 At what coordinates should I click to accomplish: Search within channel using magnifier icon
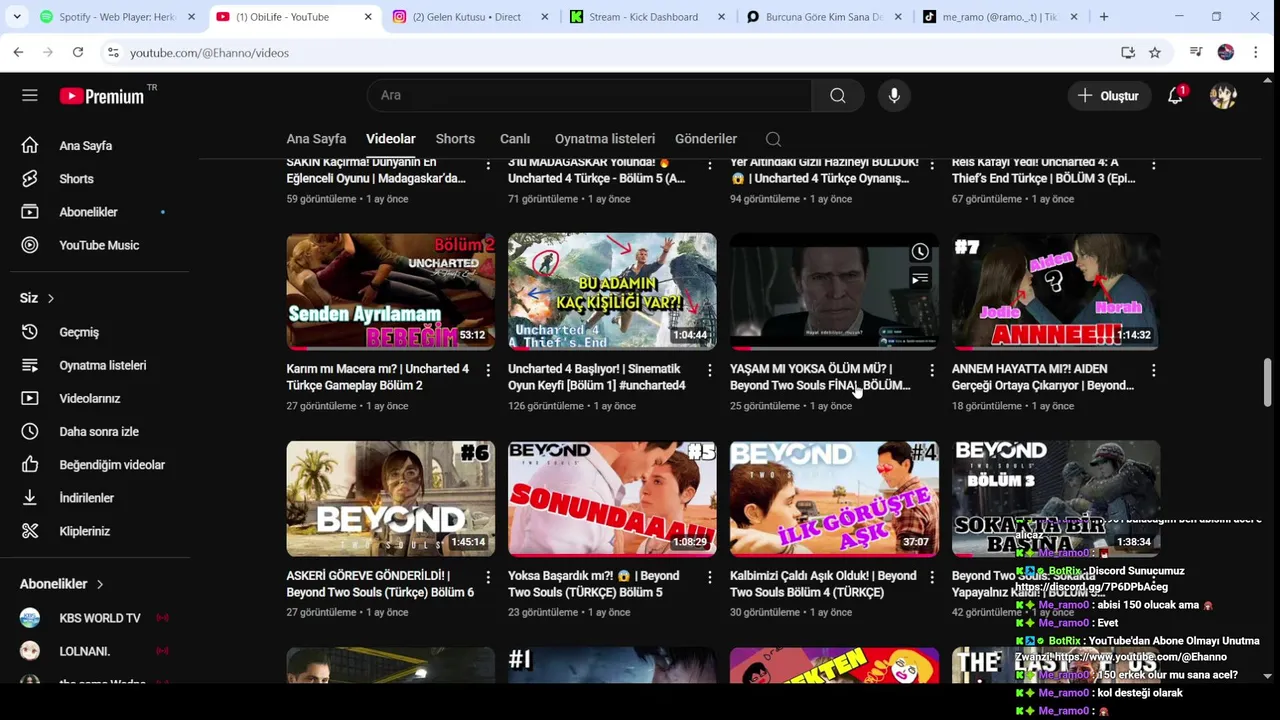[x=773, y=139]
